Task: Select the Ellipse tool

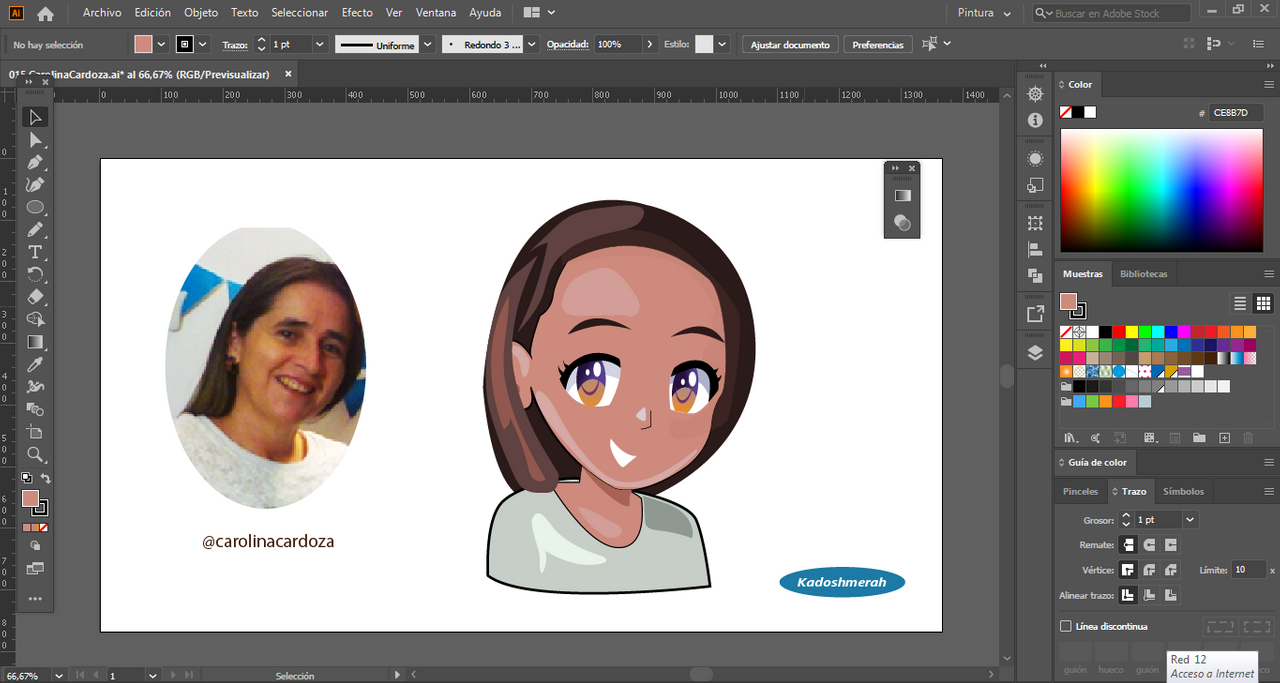Action: point(35,207)
